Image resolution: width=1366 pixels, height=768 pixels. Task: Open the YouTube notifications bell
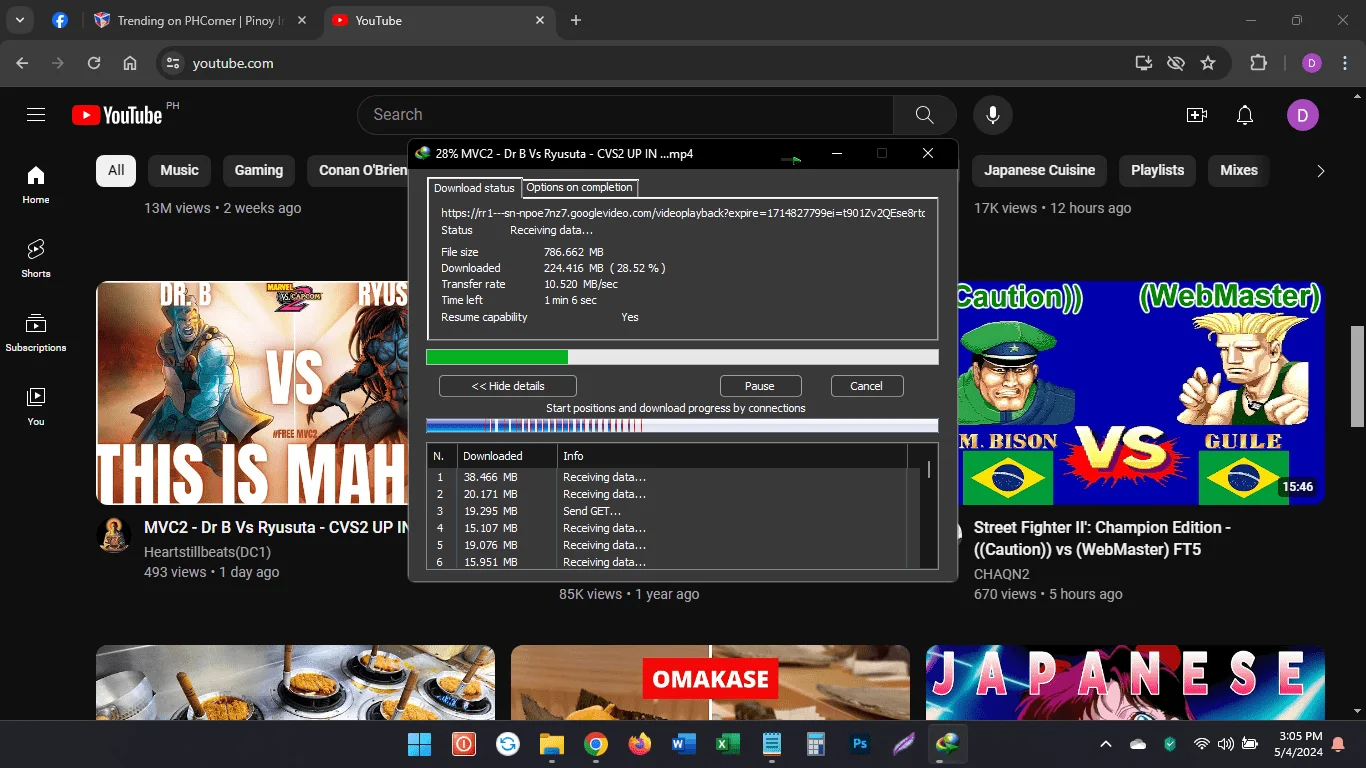1245,115
